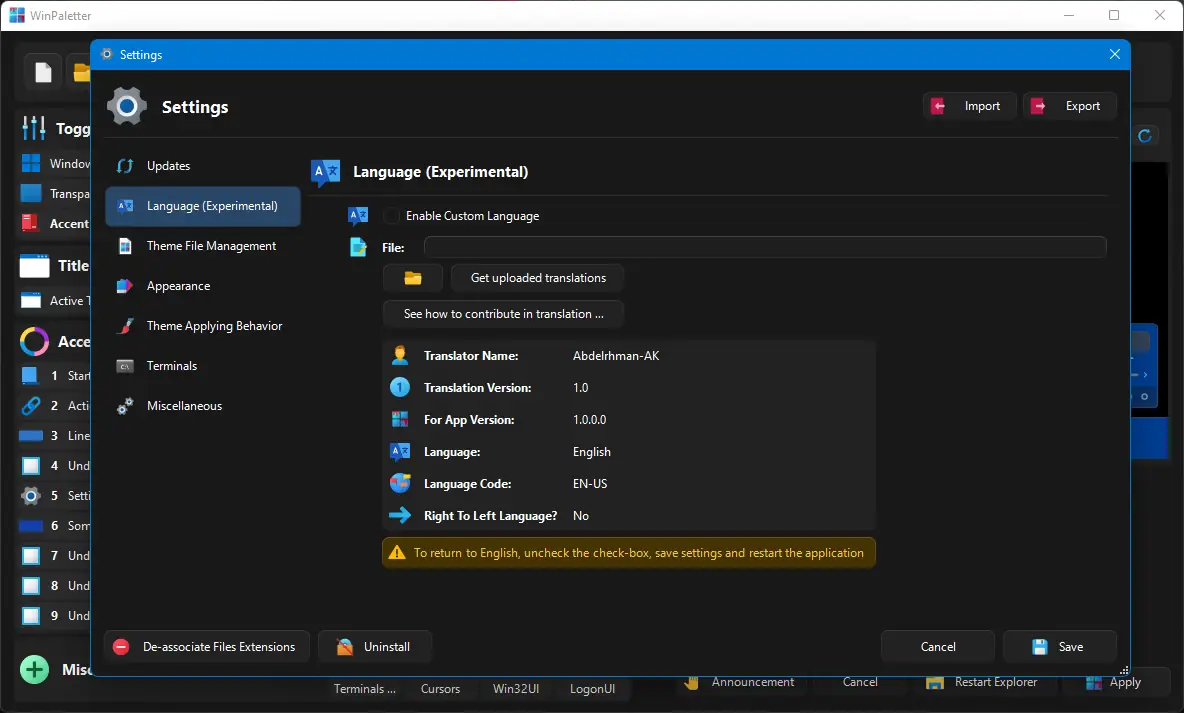Switch to Terminals settings

click(202, 366)
